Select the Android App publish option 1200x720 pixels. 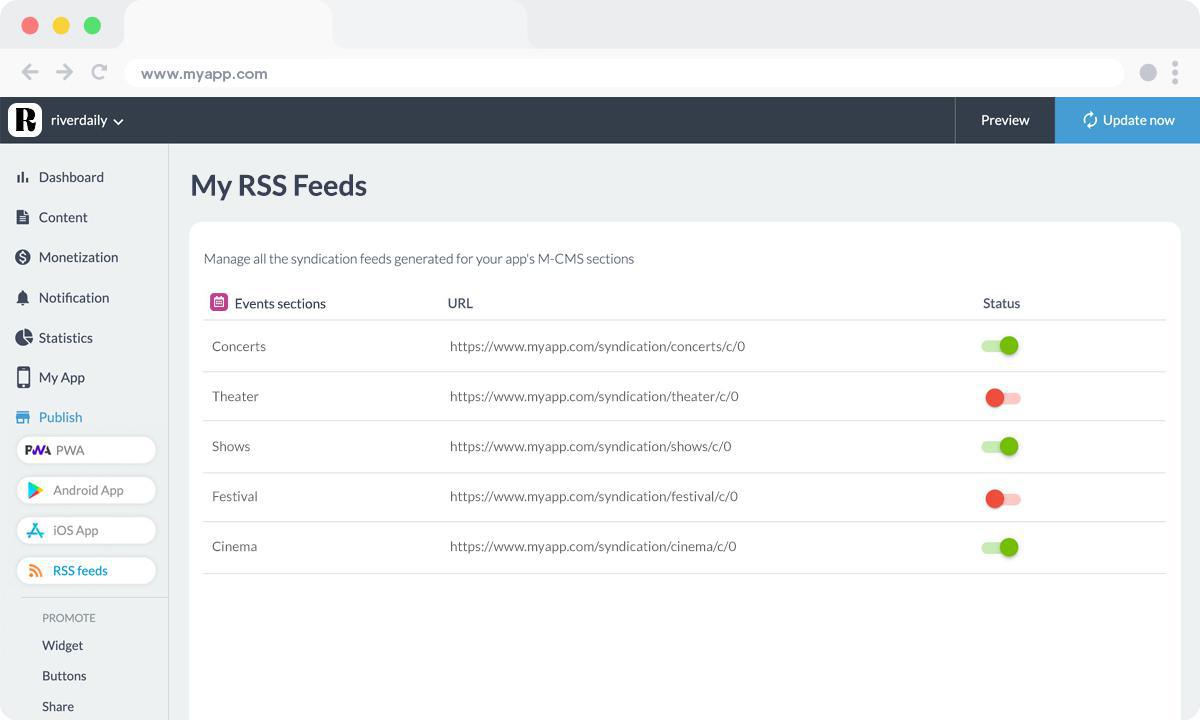click(x=87, y=490)
